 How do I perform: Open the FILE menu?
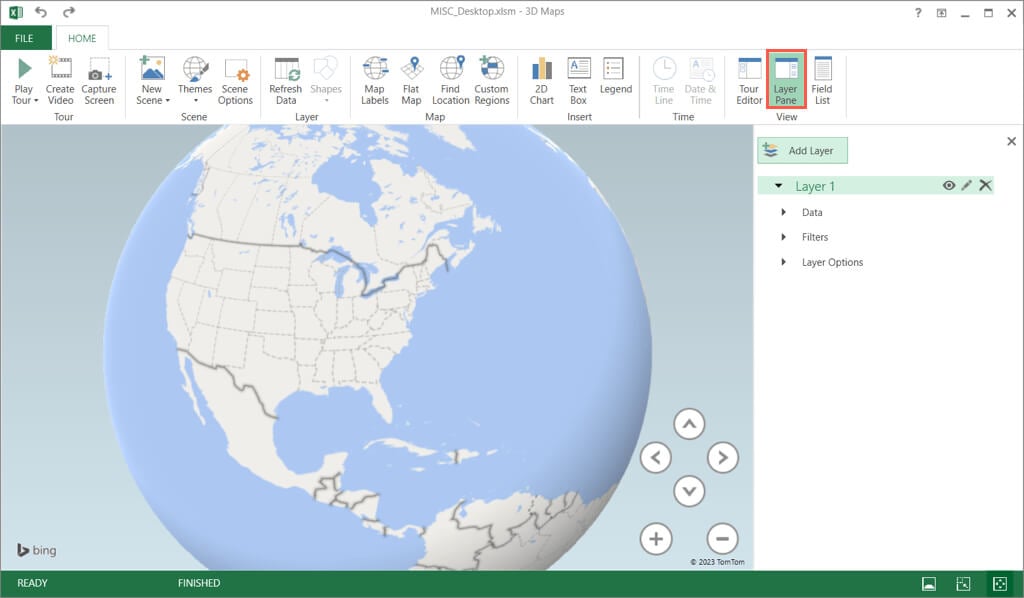(x=24, y=38)
